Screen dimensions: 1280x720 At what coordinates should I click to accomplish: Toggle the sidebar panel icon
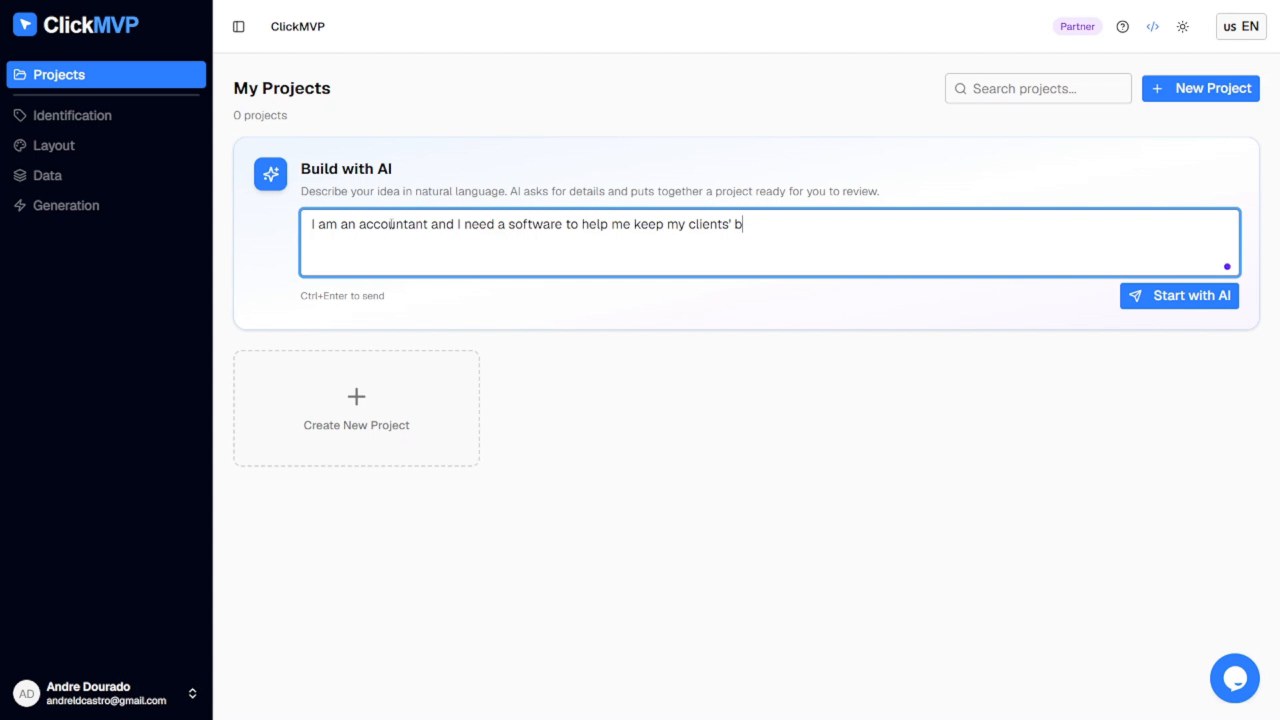pyautogui.click(x=238, y=27)
